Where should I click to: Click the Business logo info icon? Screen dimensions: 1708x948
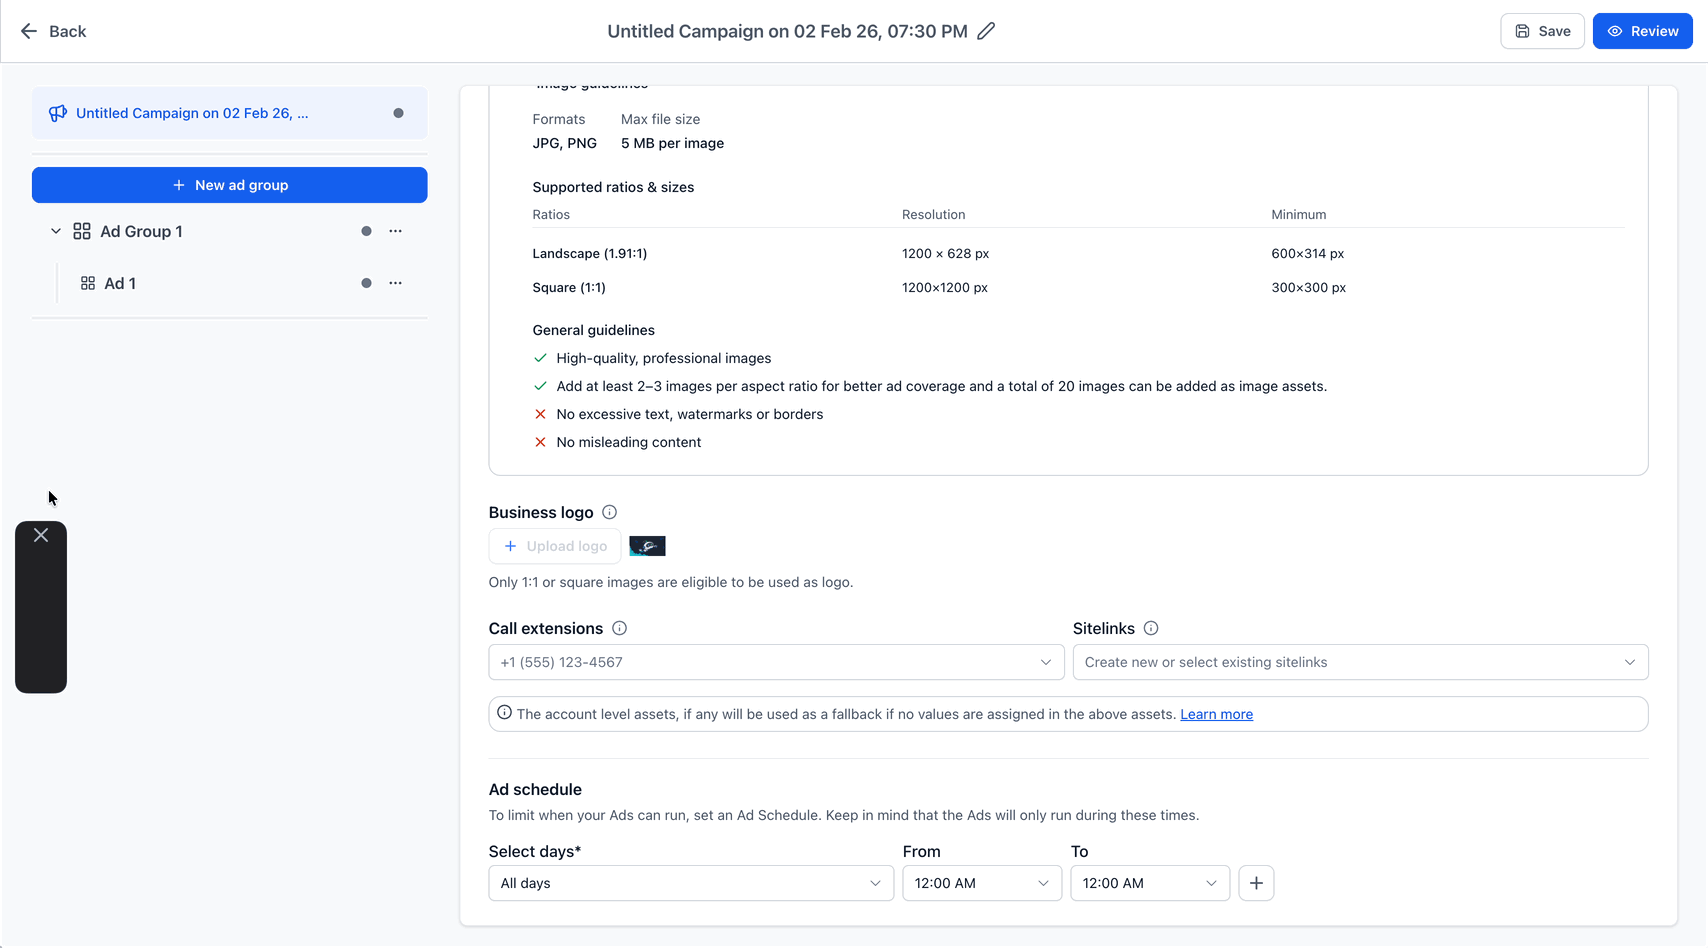tap(609, 512)
